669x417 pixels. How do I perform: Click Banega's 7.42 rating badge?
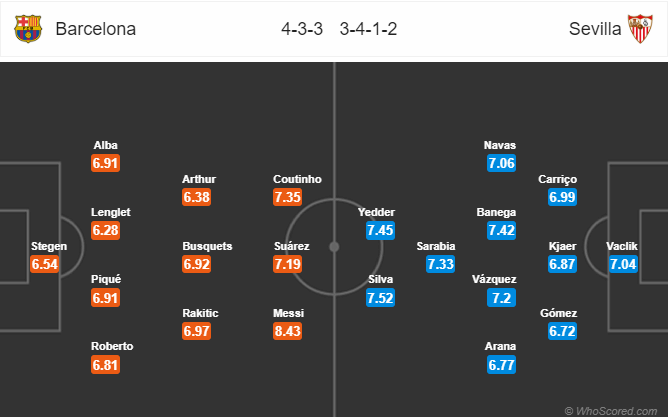pyautogui.click(x=502, y=230)
